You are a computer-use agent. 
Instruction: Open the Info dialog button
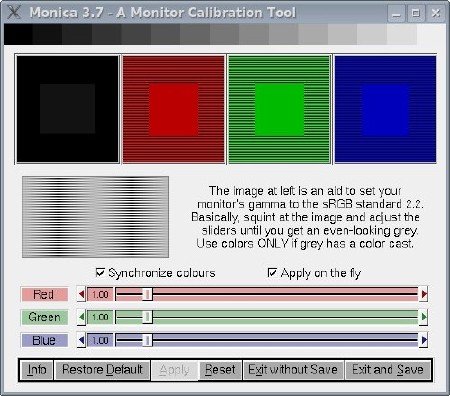tap(37, 370)
